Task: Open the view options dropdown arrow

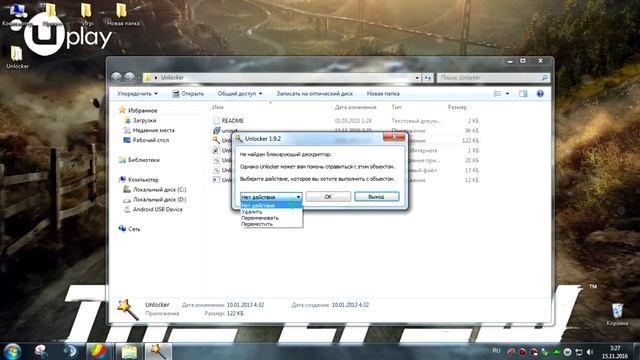Action: (x=507, y=94)
